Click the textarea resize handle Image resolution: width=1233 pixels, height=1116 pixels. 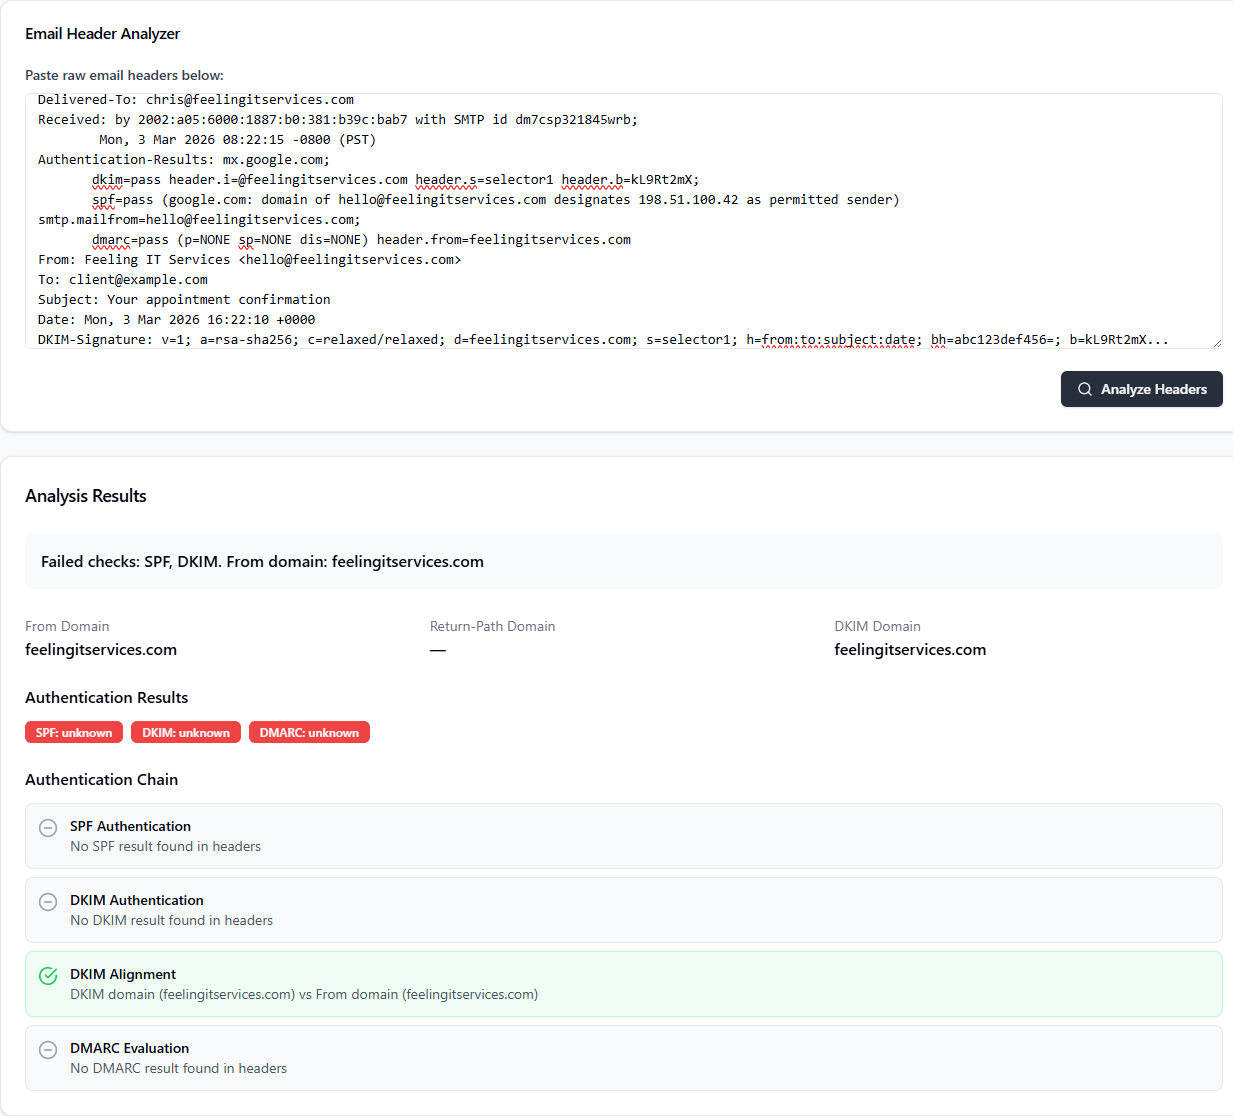[1215, 342]
